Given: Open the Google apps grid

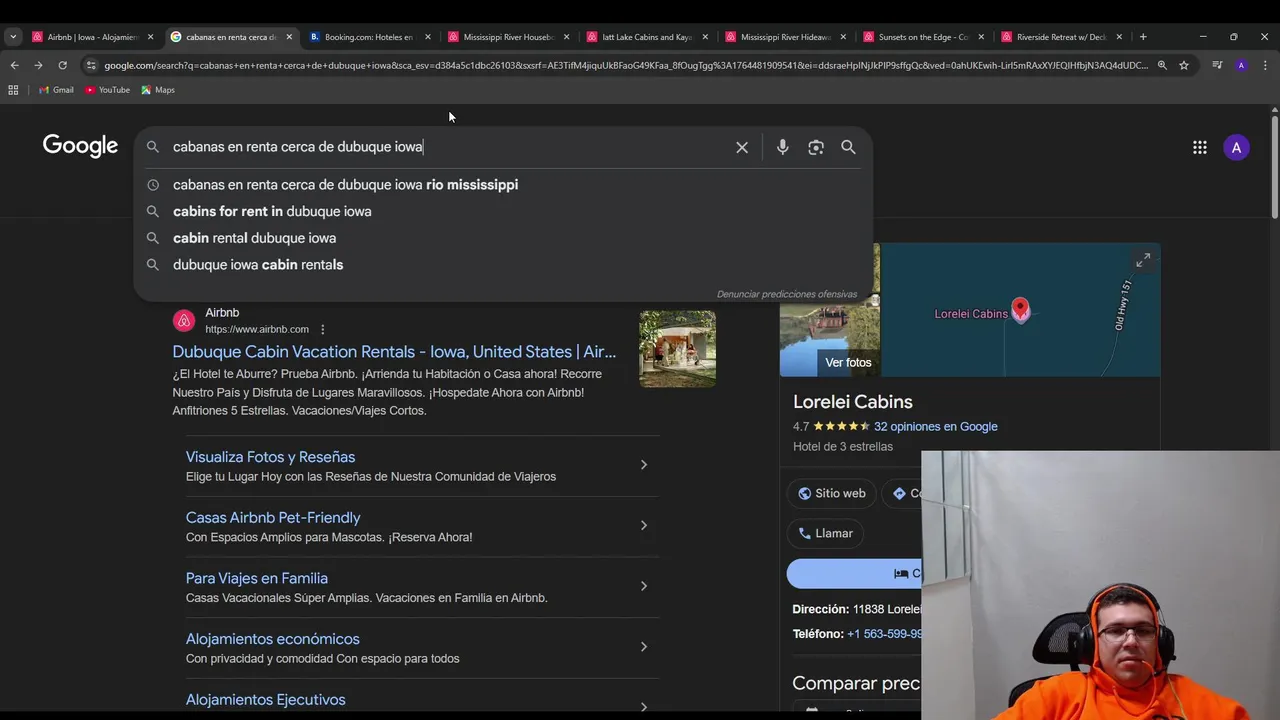Looking at the screenshot, I should click(x=1199, y=147).
